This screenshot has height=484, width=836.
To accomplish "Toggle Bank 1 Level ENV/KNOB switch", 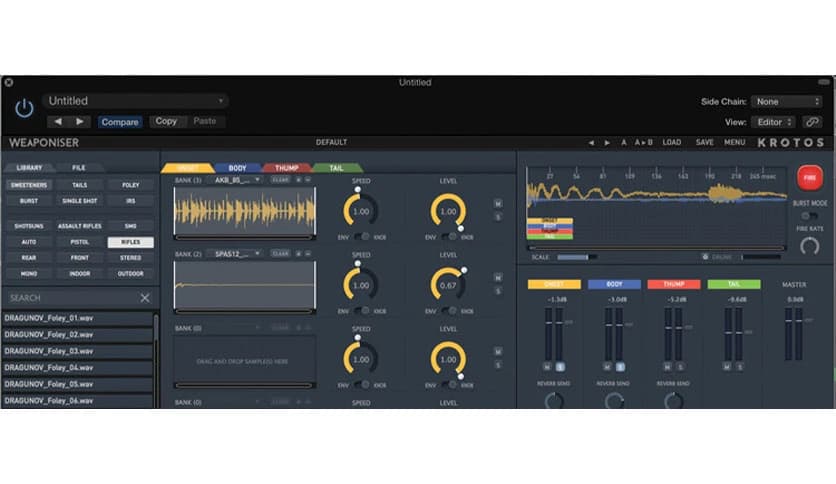I will pos(449,237).
